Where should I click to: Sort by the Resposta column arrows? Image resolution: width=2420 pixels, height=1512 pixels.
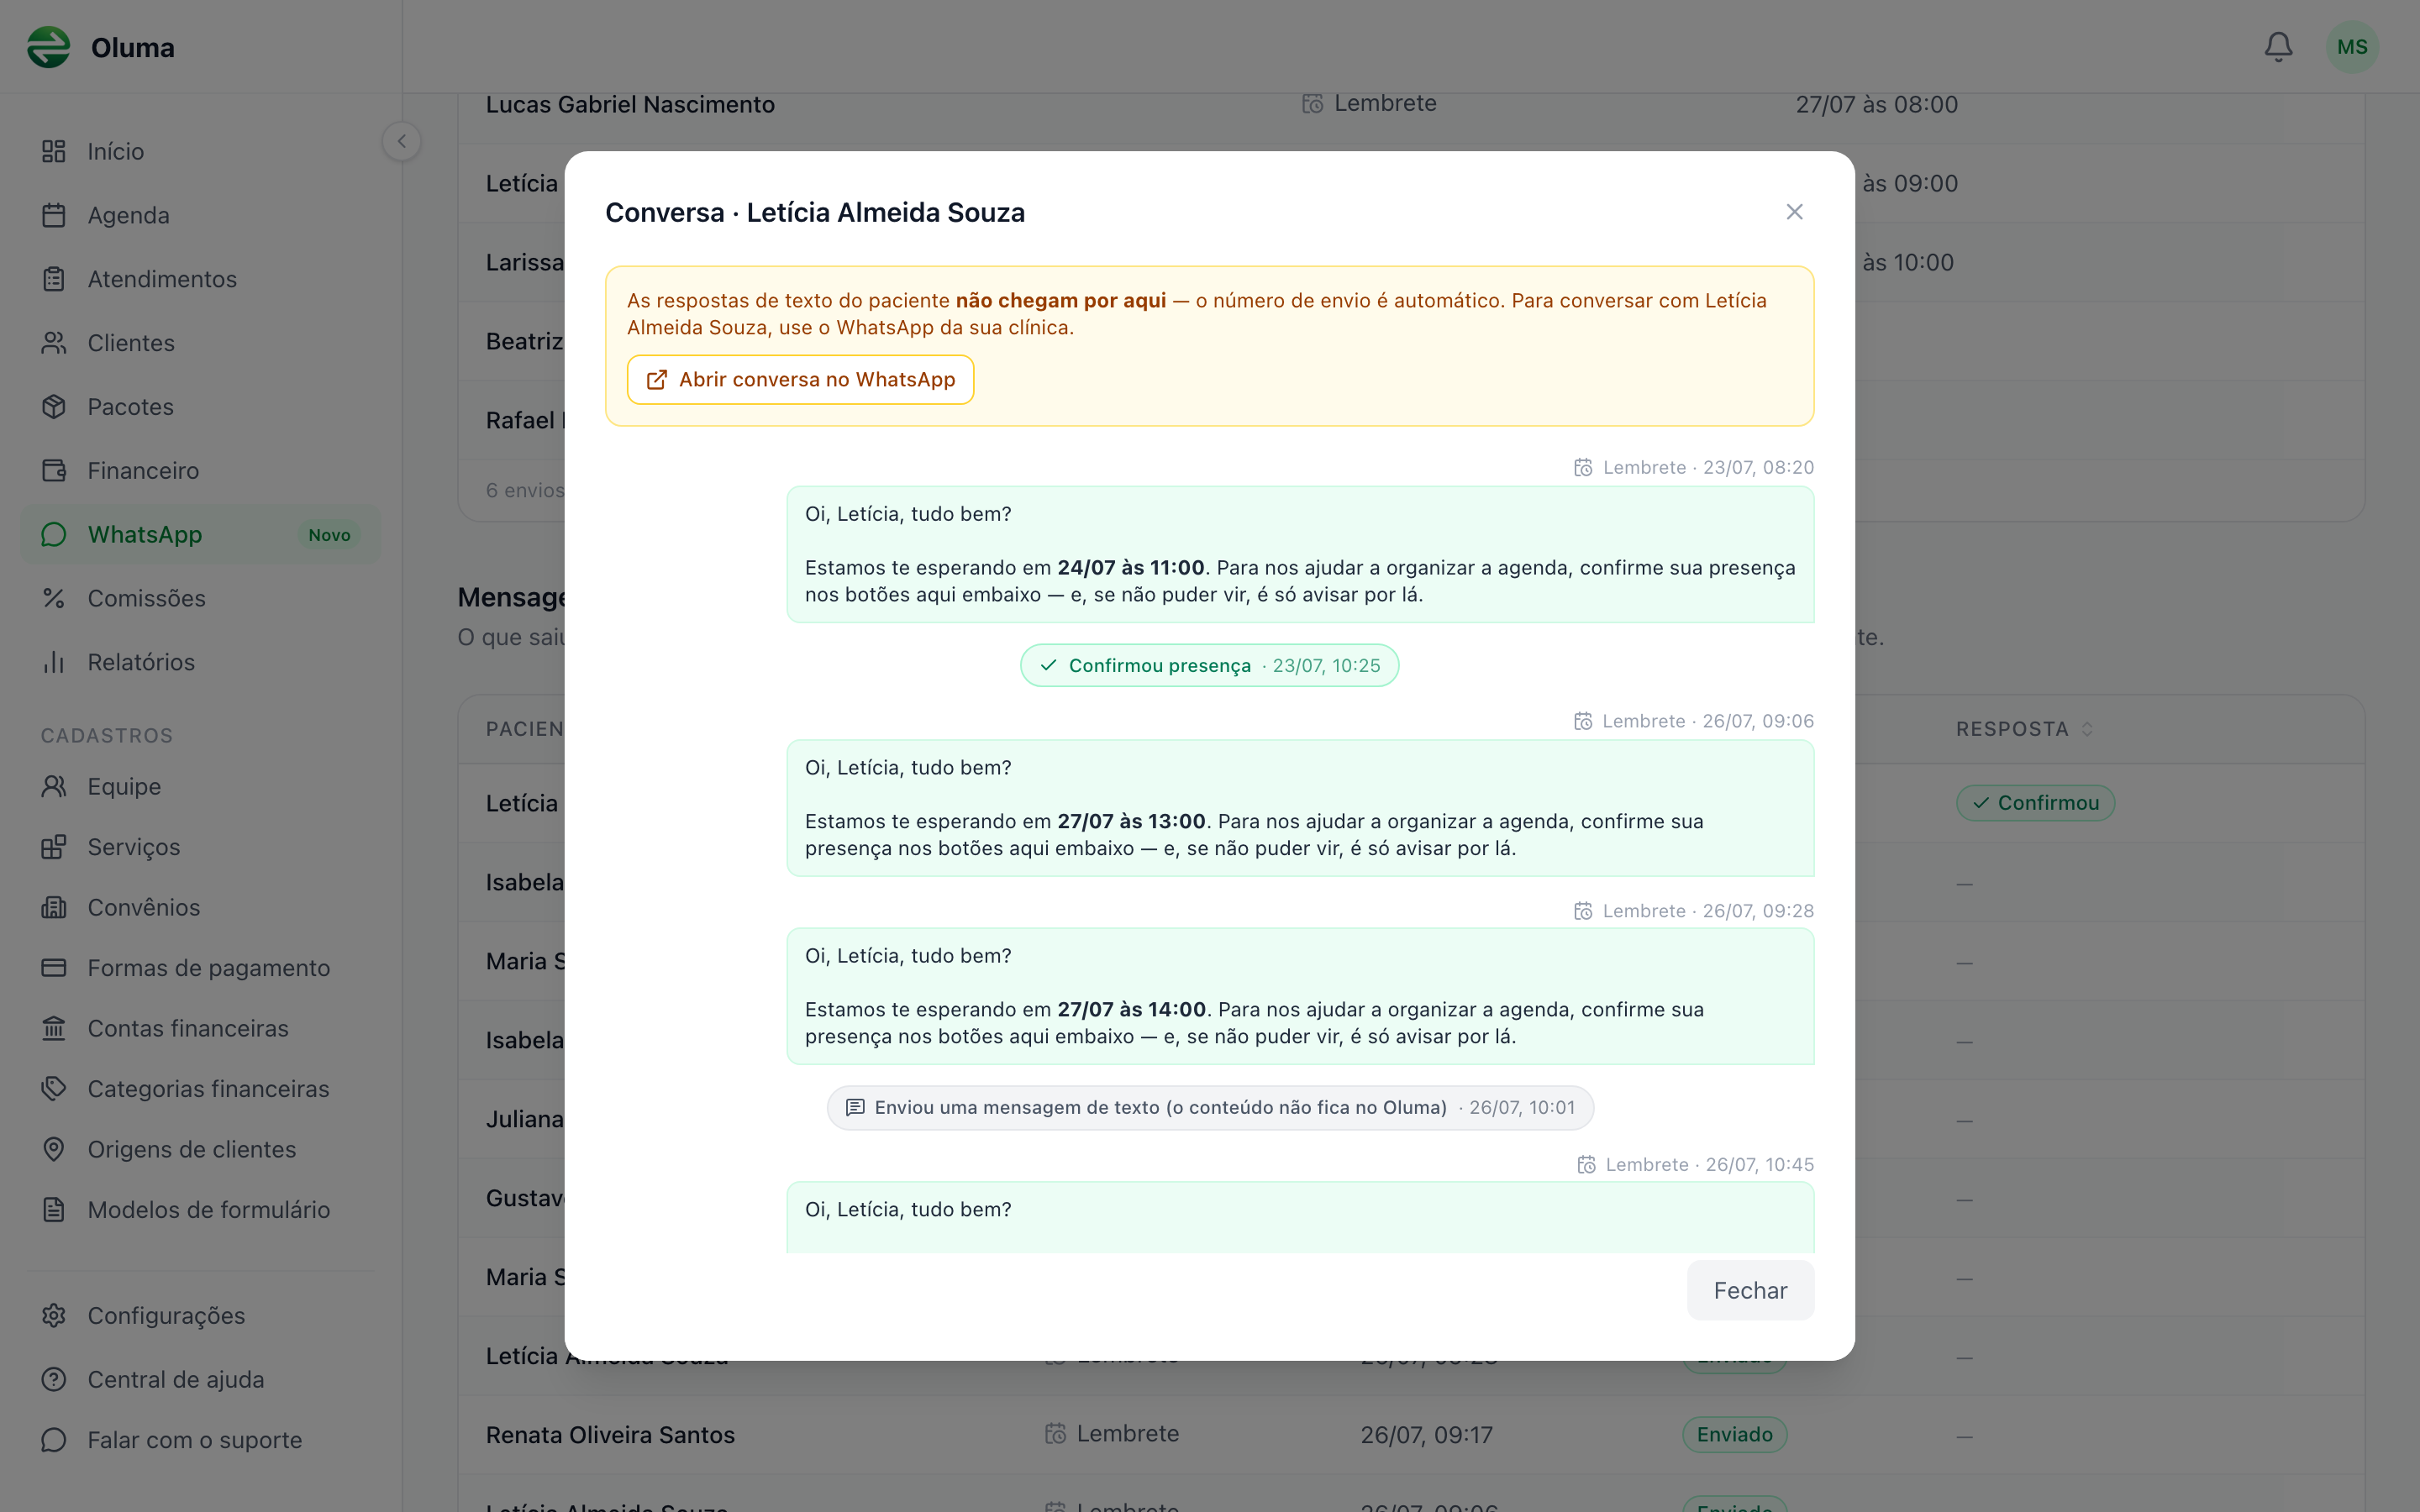[x=2087, y=729]
